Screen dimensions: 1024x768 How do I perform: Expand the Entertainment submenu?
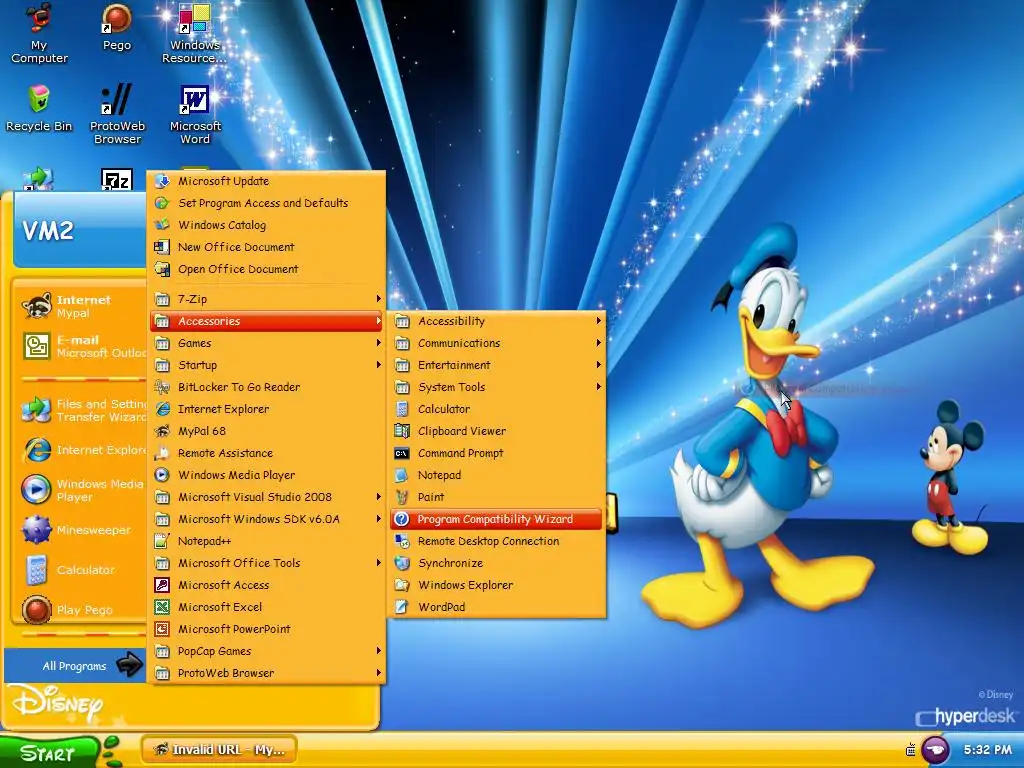click(497, 365)
